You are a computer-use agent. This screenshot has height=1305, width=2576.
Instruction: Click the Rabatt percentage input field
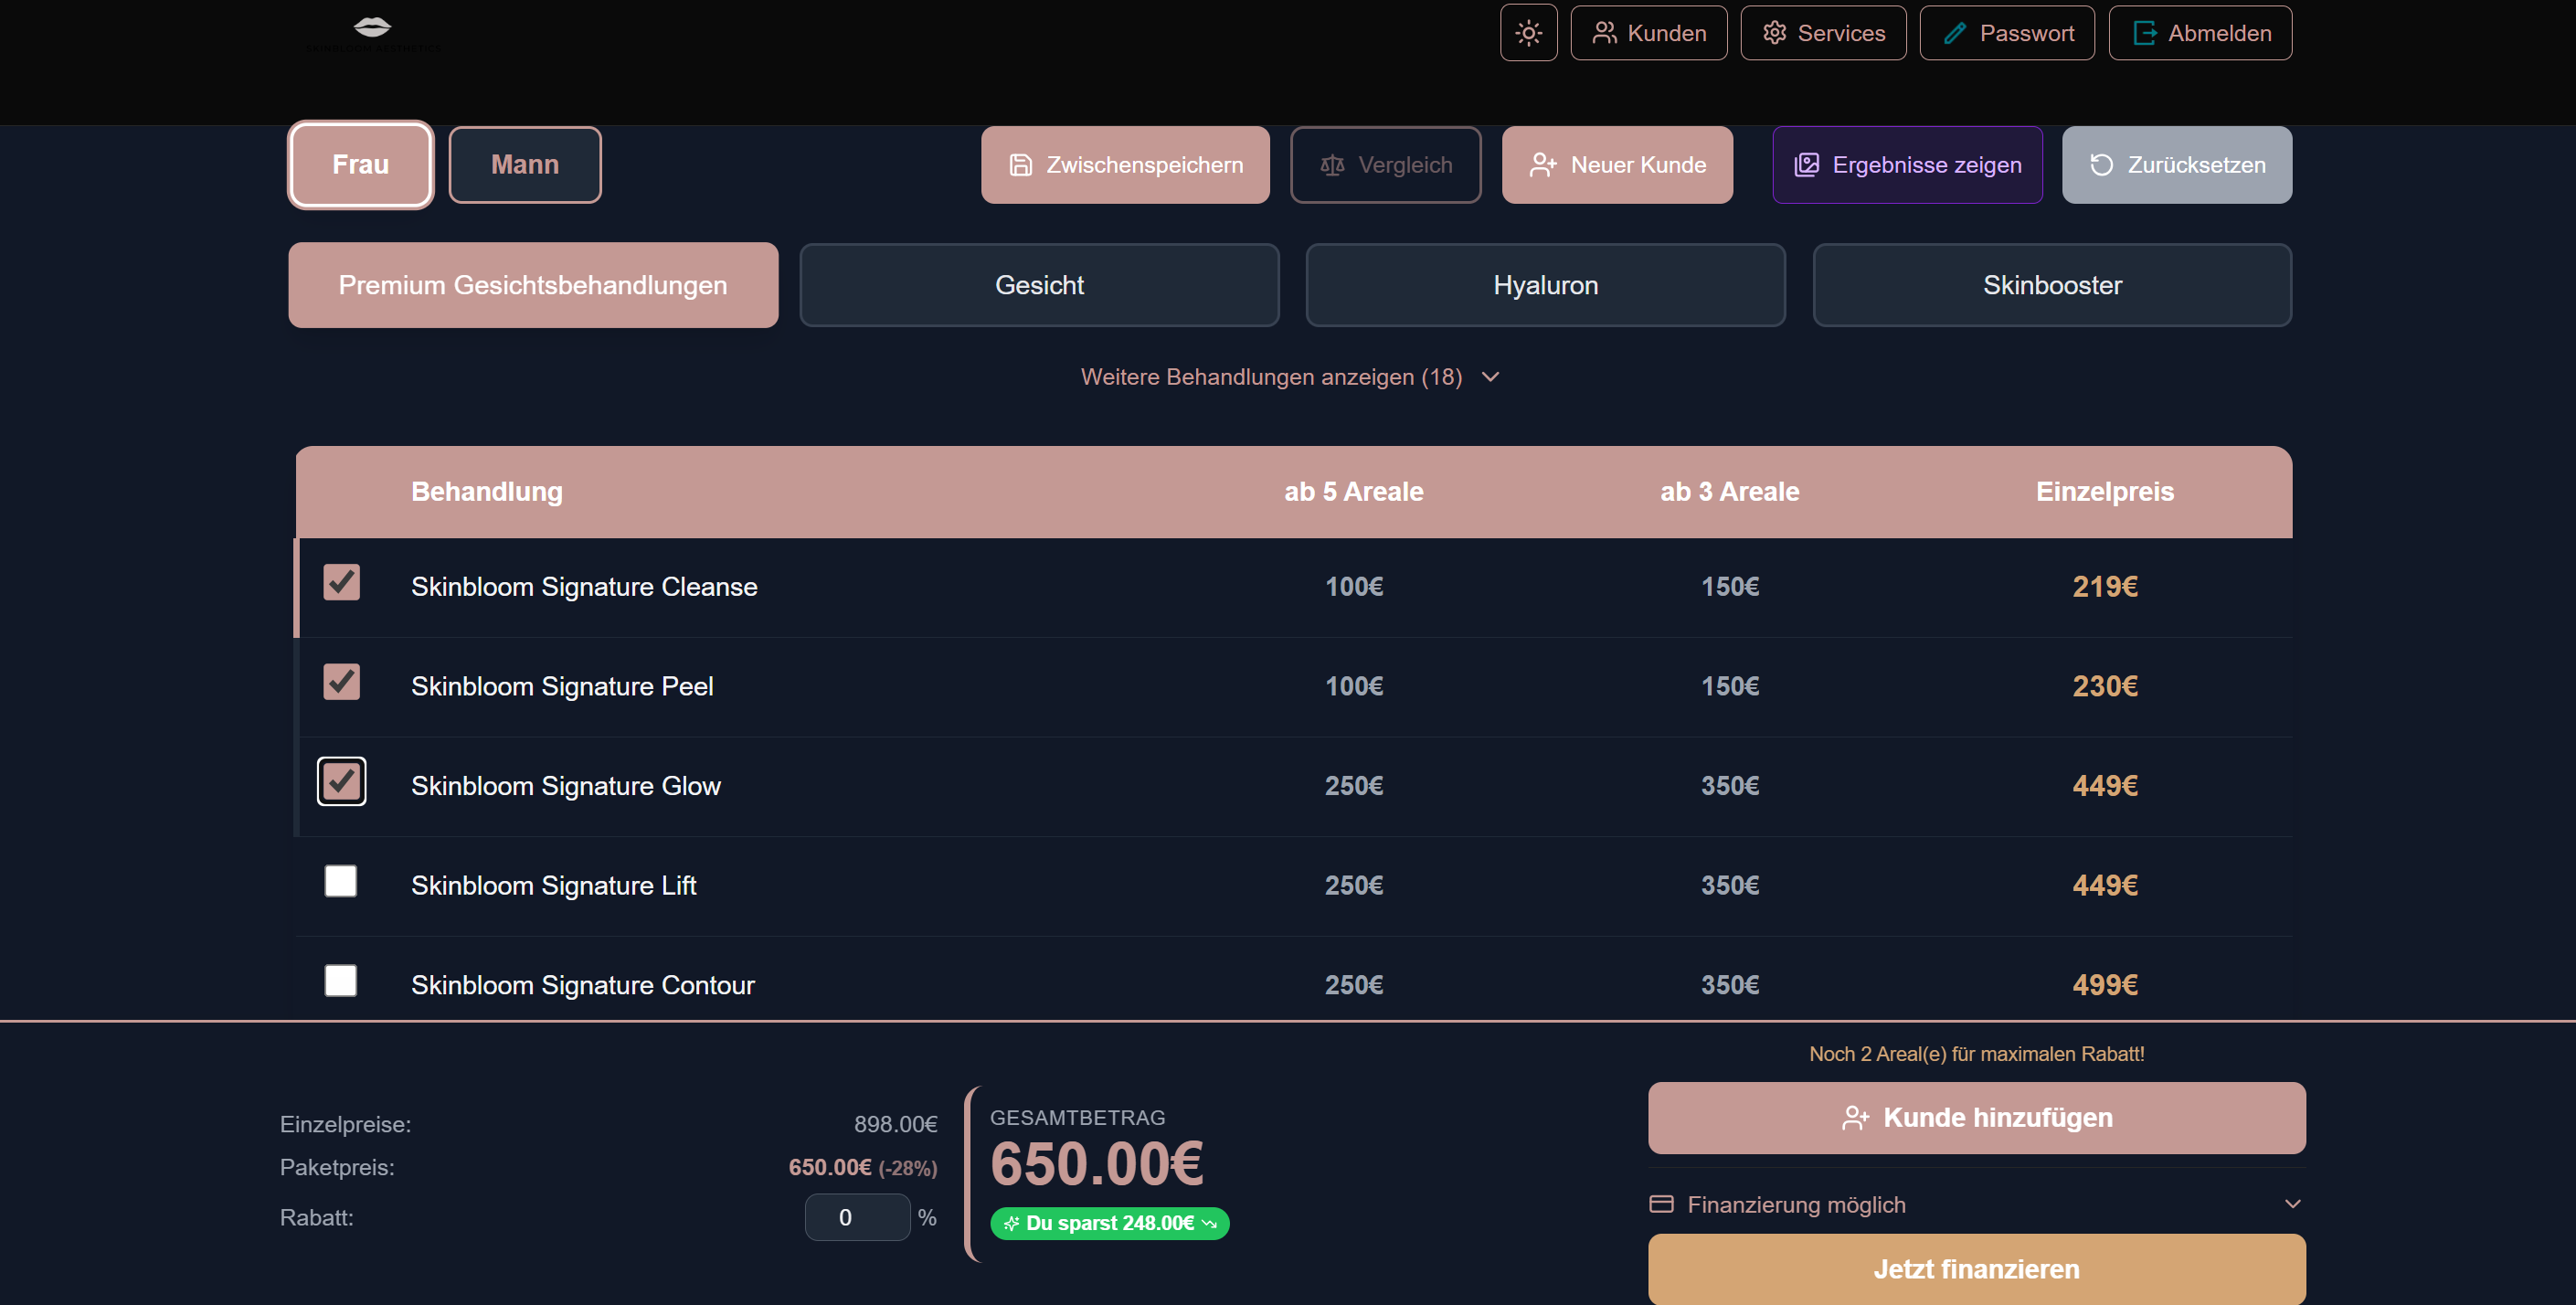(x=856, y=1218)
